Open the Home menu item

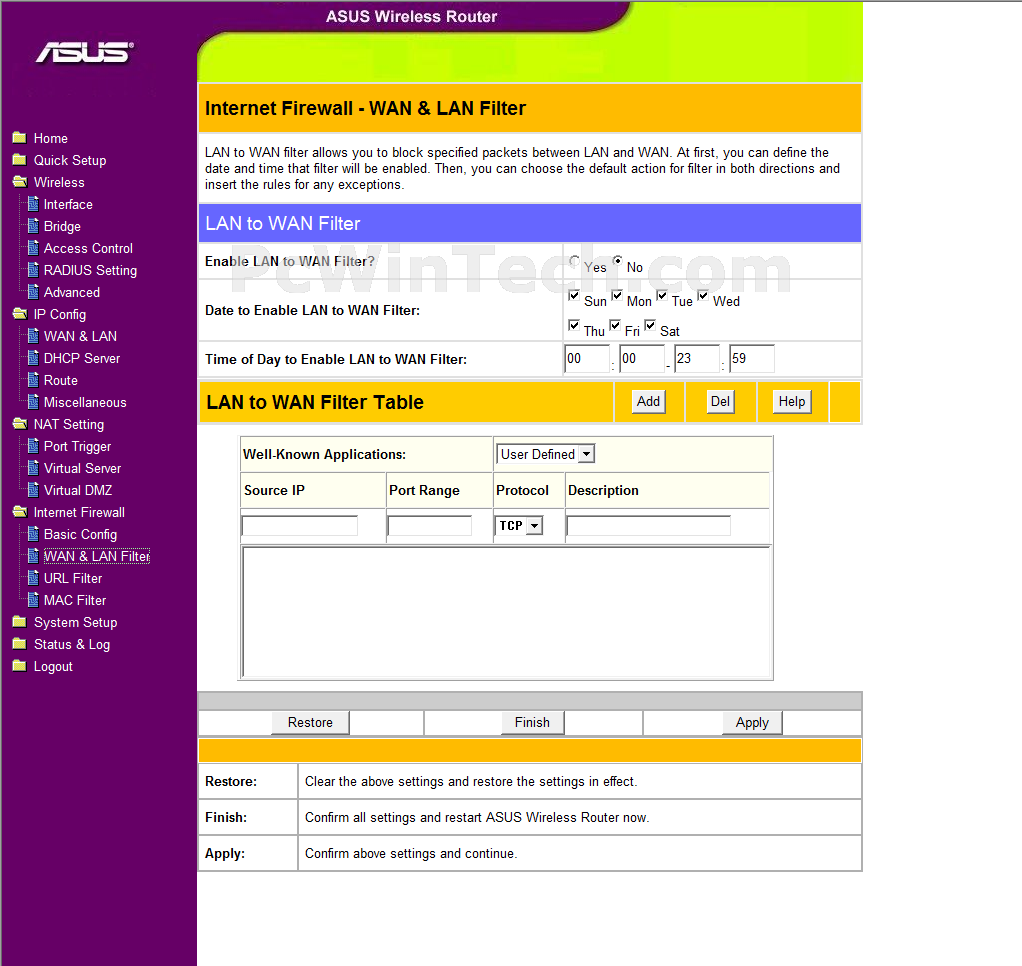point(51,138)
